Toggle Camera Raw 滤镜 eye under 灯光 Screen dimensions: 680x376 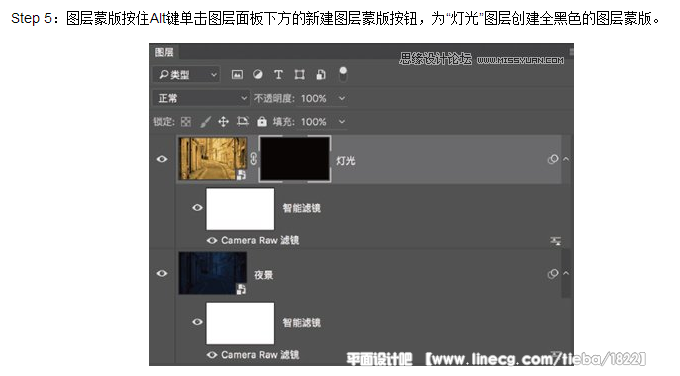[x=212, y=240]
